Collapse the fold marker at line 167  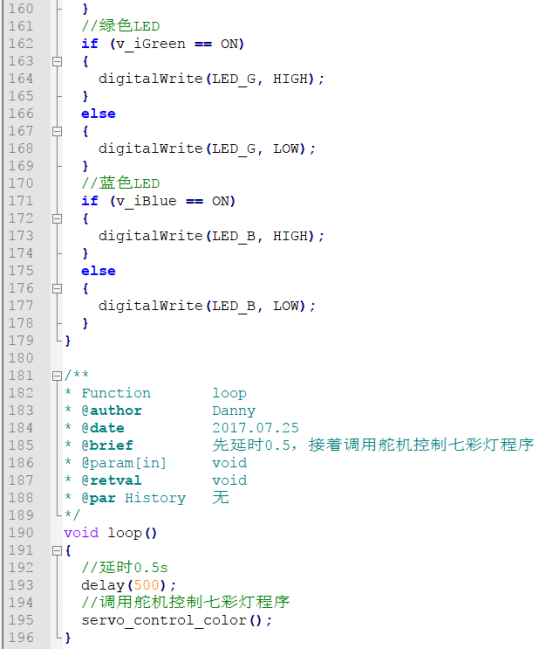[57, 131]
